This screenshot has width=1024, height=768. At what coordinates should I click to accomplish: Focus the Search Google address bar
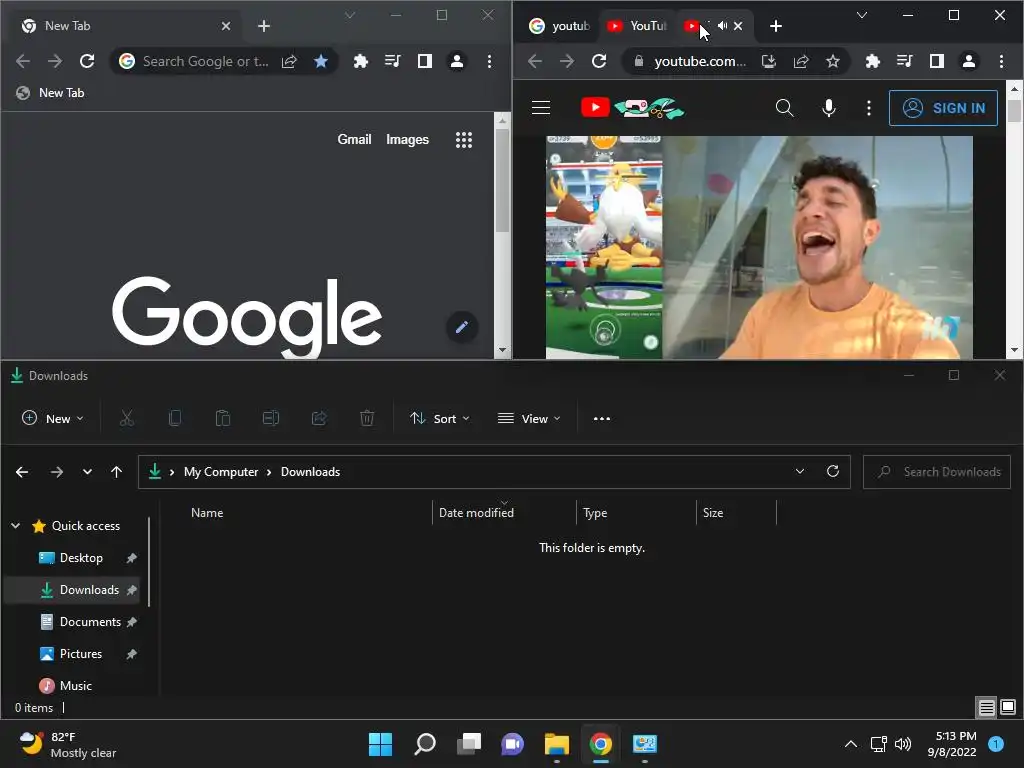click(x=205, y=61)
